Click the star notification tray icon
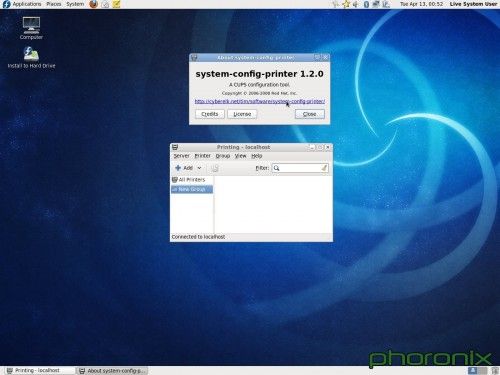Viewport: 500px width, 375px height. tap(347, 4)
